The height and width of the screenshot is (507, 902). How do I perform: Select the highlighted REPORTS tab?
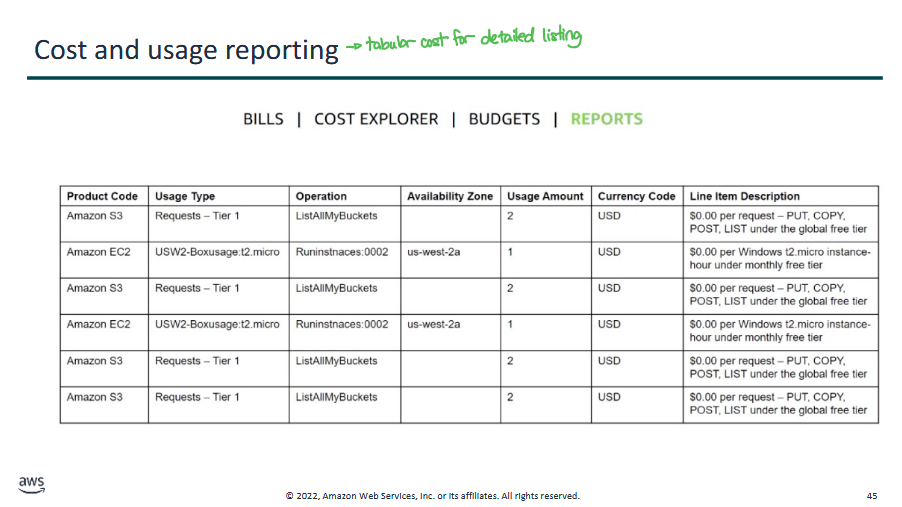point(606,119)
